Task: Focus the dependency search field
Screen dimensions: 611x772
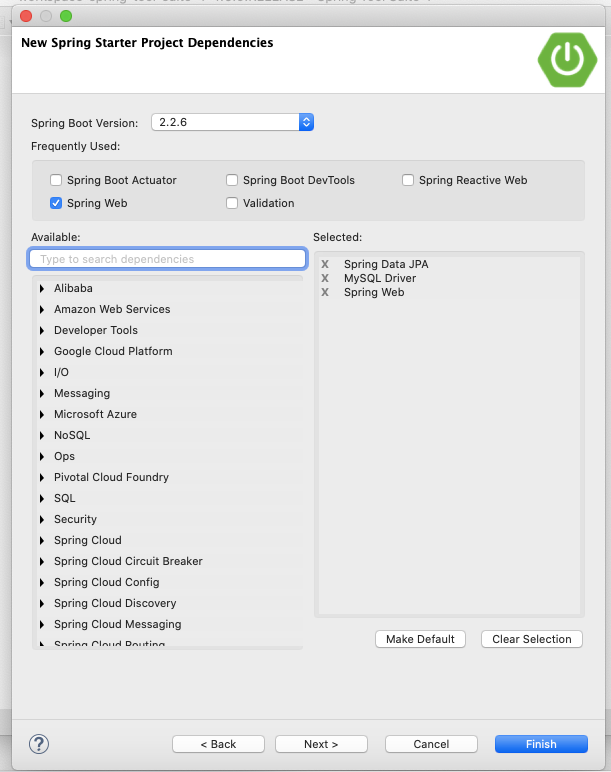Action: (x=167, y=259)
